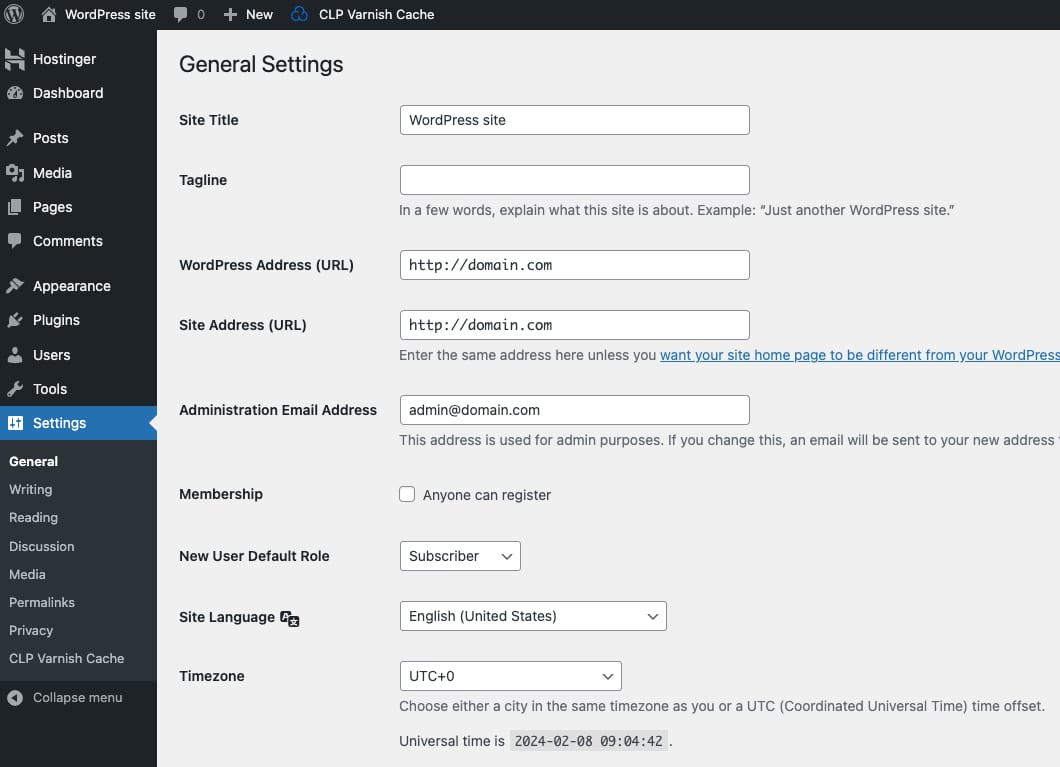The width and height of the screenshot is (1060, 767).
Task: Select the Tools wrench icon
Action: [16, 389]
